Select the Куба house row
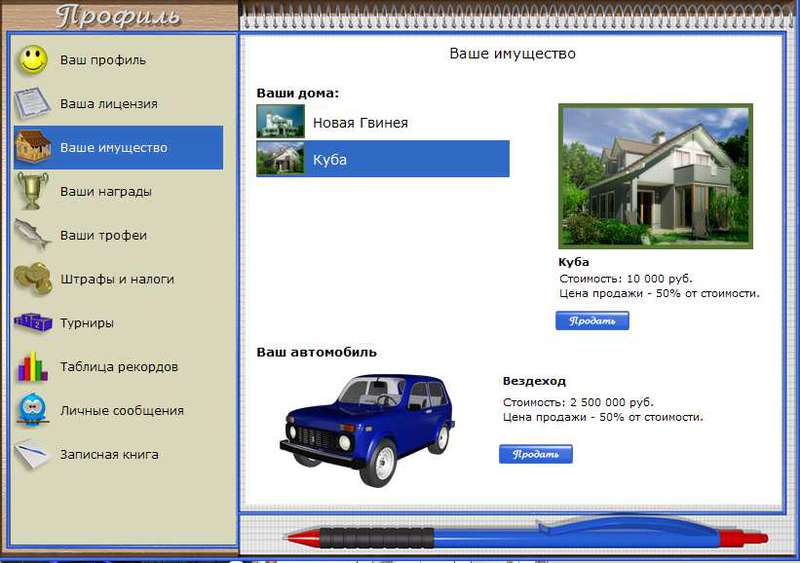 [383, 159]
